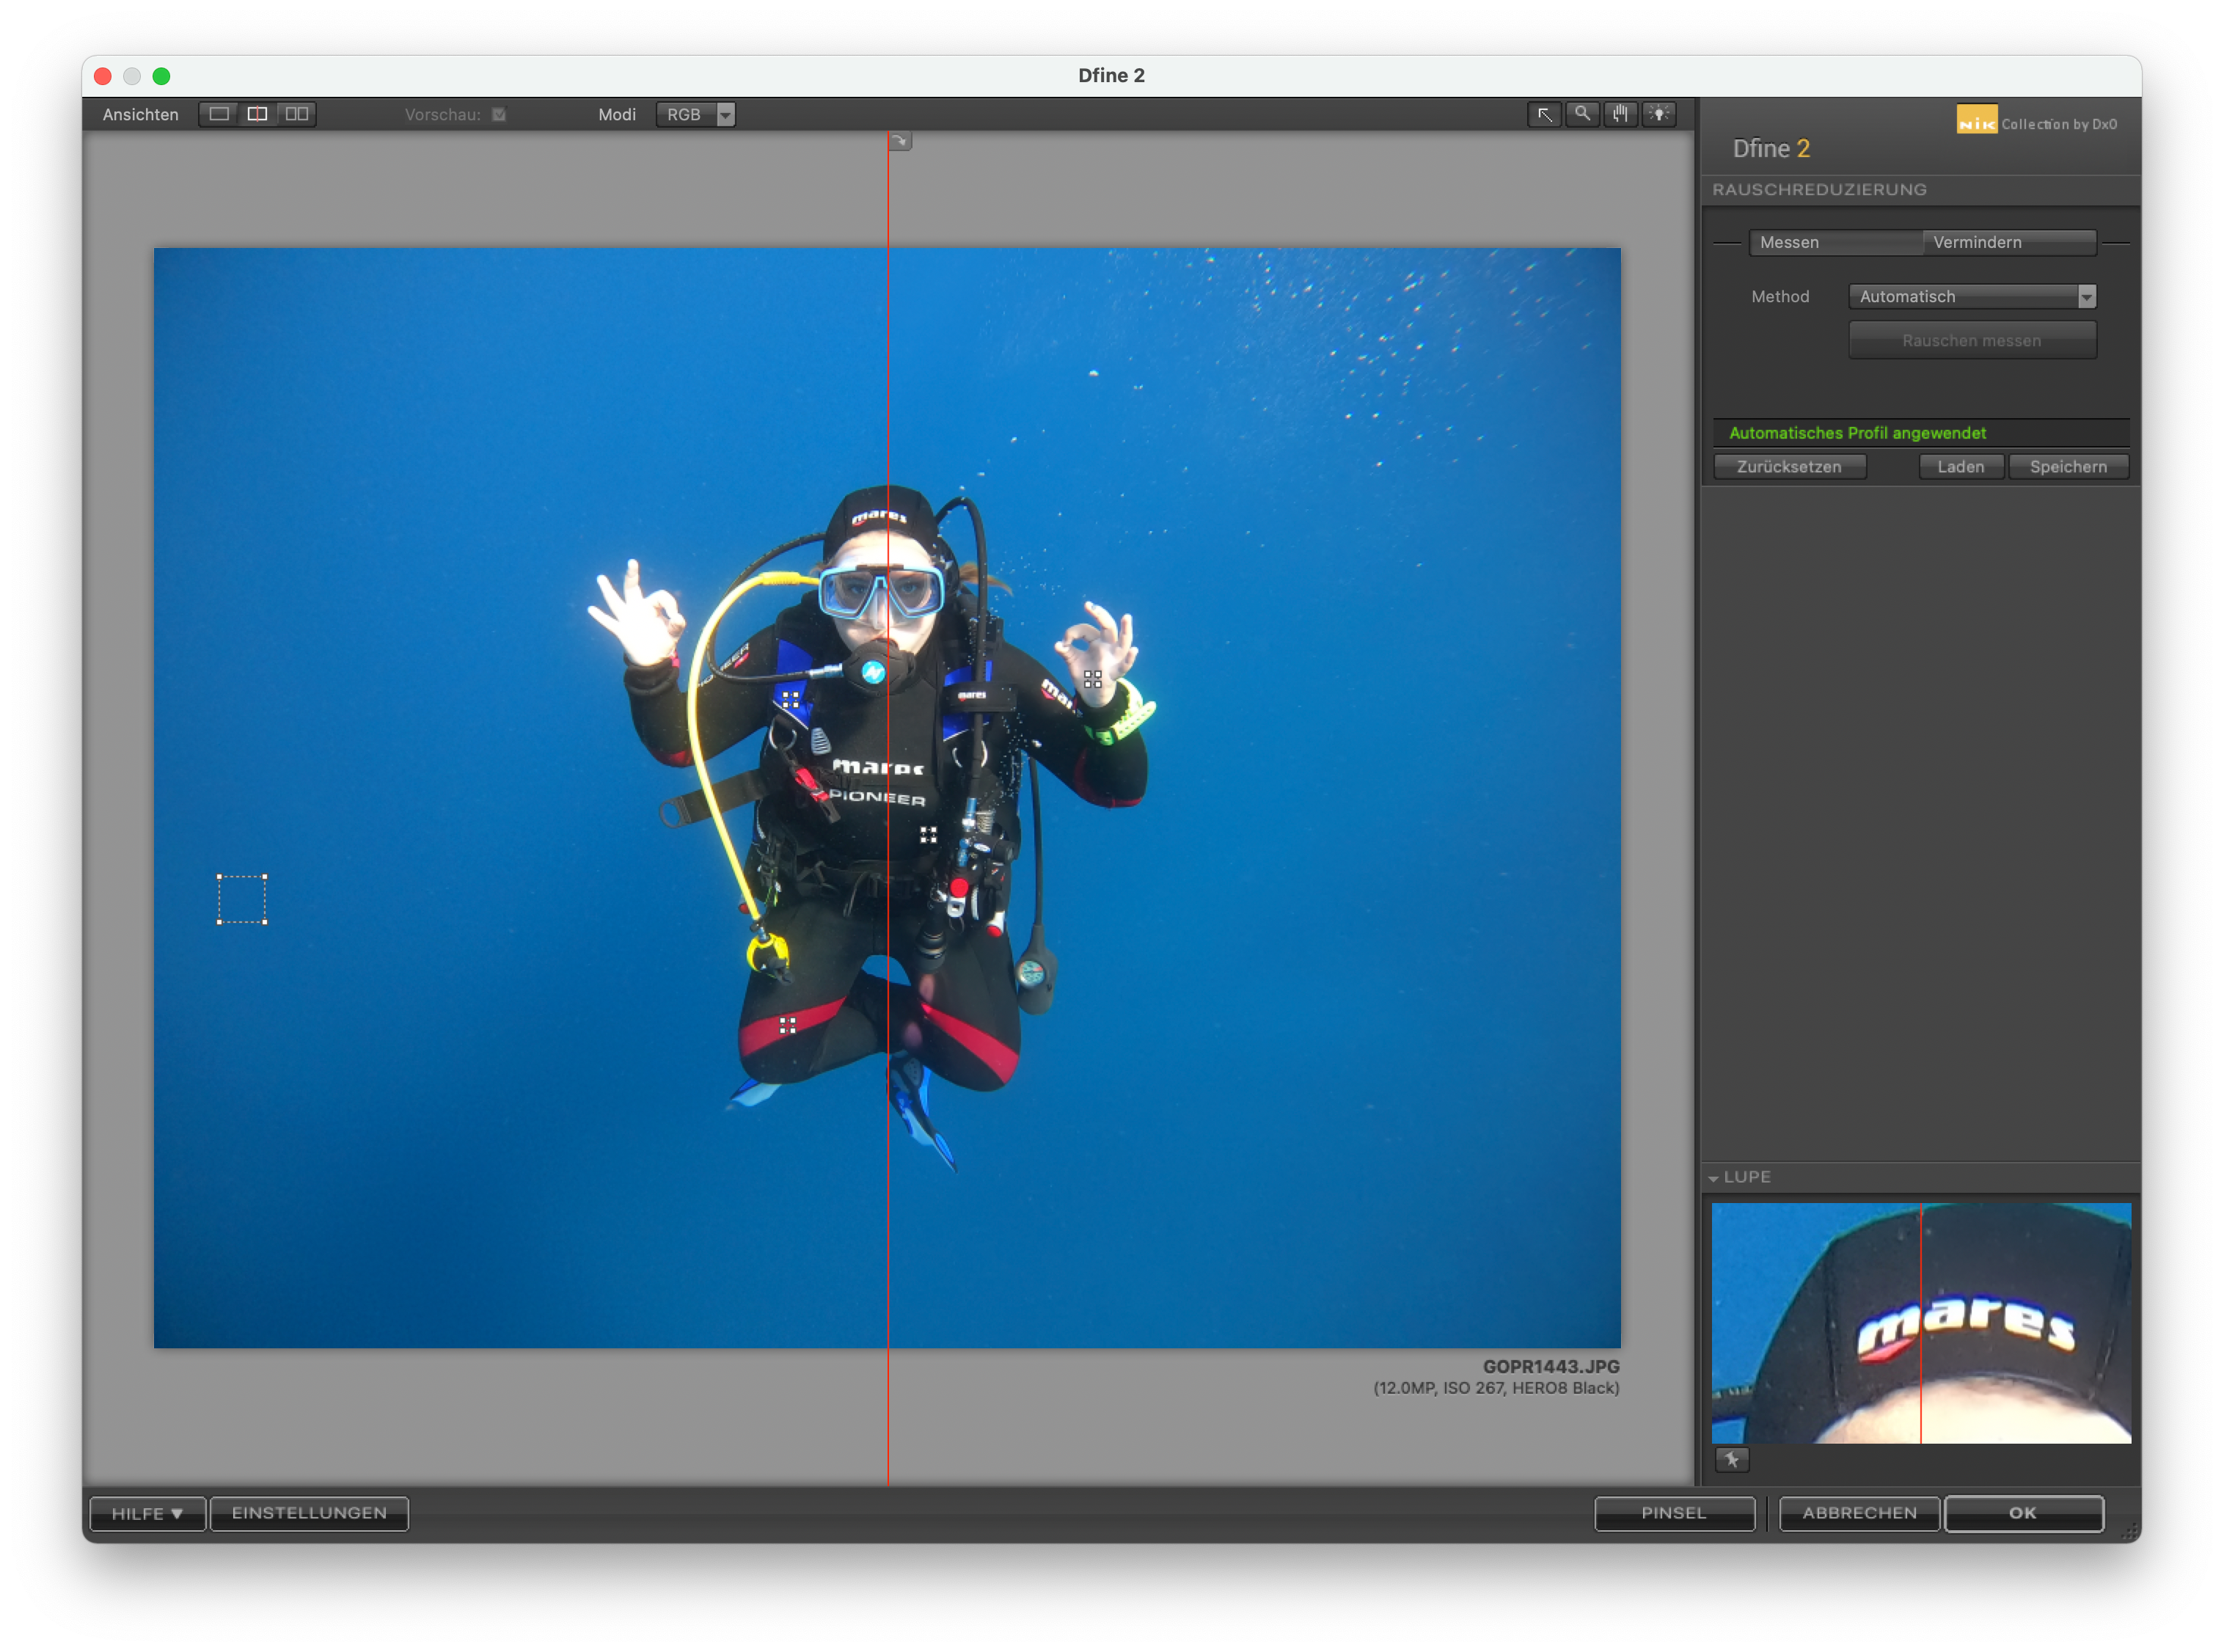This screenshot has height=1652, width=2224.
Task: Select the arrow pointer tool
Action: pos(1544,114)
